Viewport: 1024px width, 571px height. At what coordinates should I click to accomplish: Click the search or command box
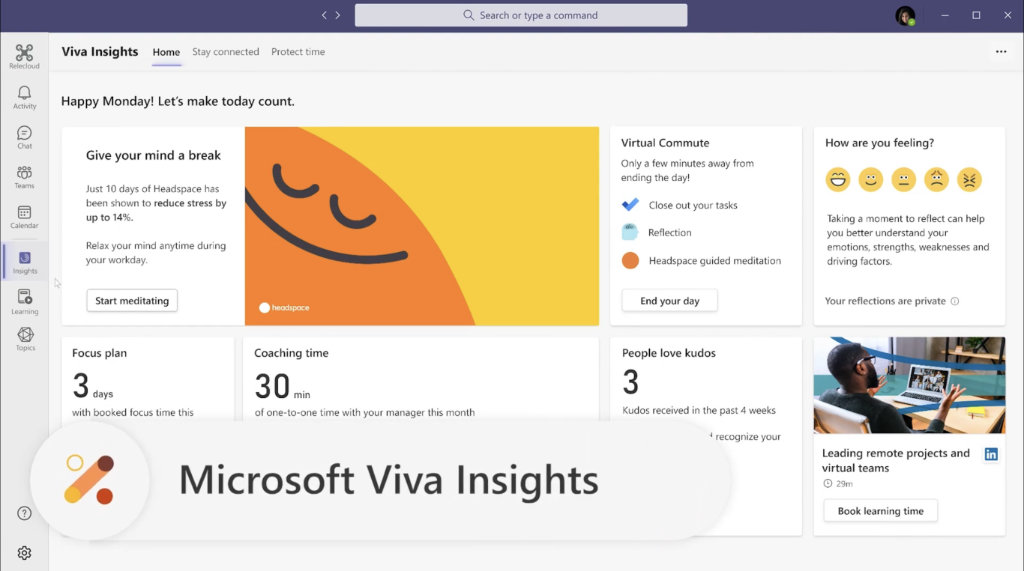coord(521,15)
